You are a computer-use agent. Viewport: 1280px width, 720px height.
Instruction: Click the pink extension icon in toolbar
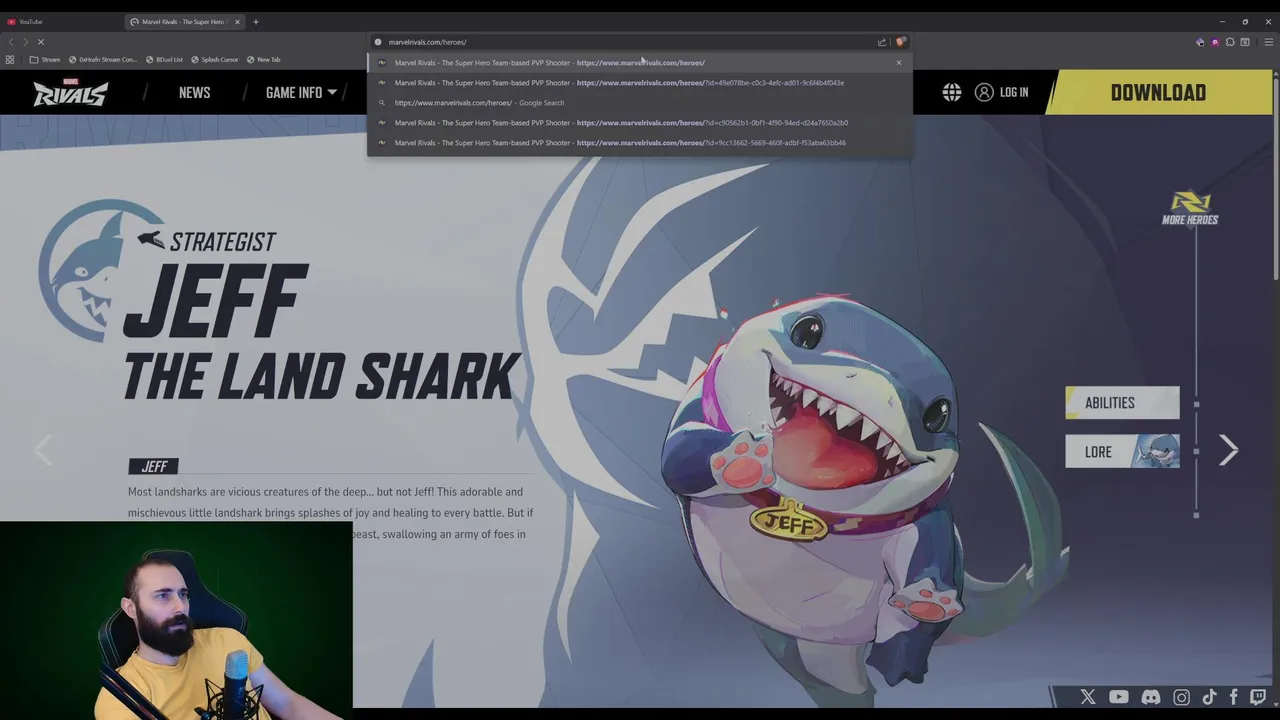(1215, 42)
